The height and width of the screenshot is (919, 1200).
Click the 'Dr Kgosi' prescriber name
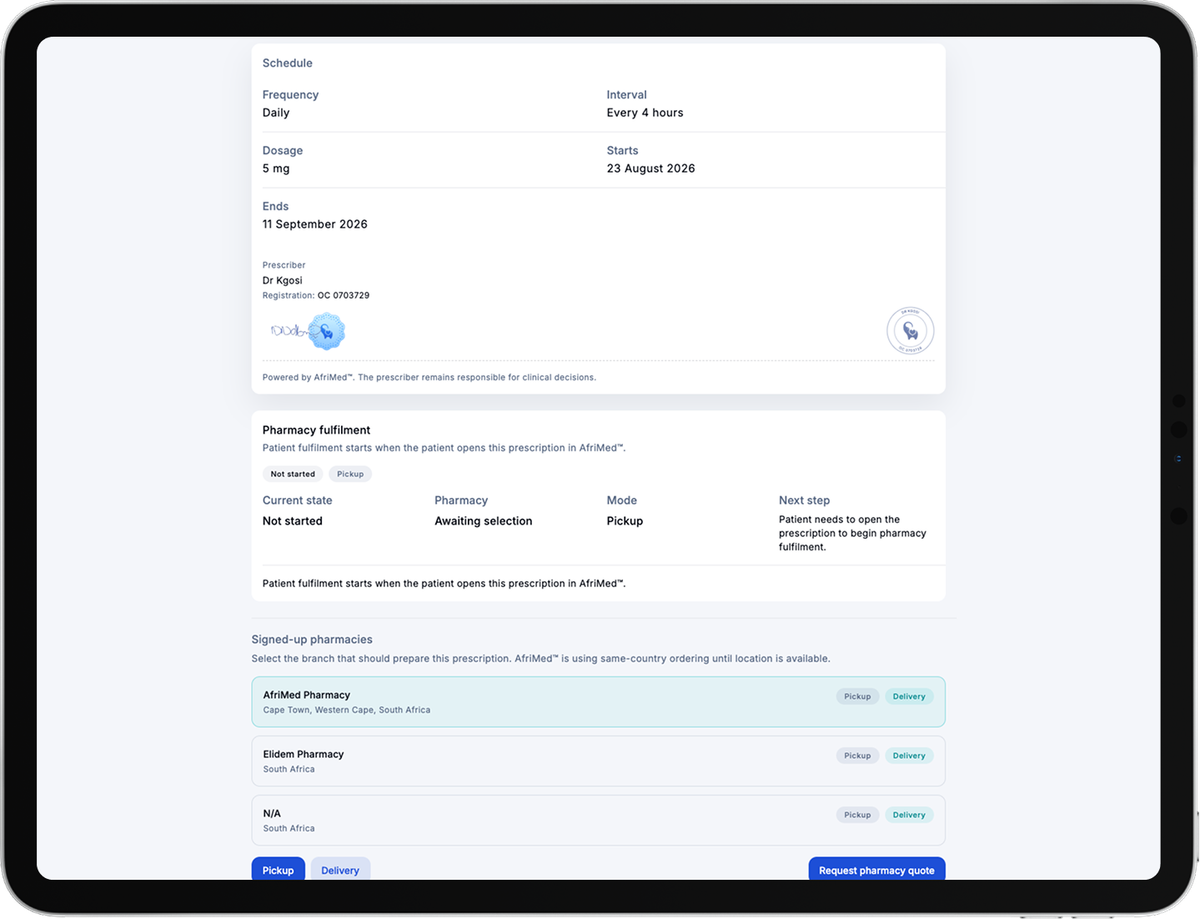(282, 281)
